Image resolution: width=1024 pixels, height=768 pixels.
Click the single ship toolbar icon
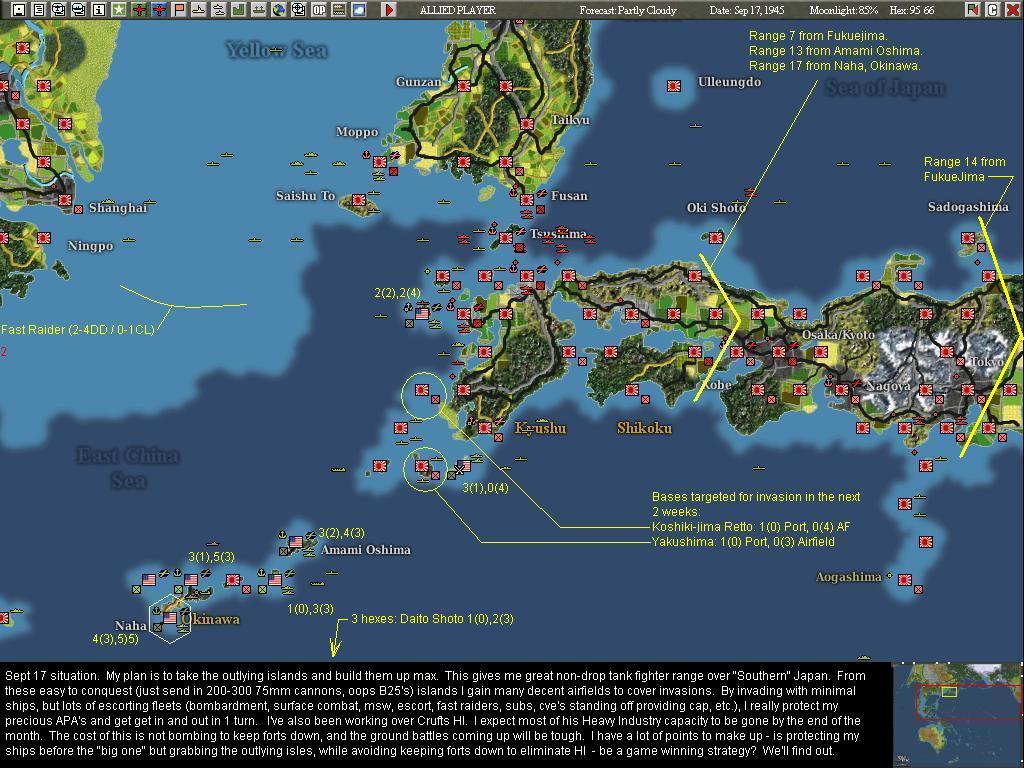(x=199, y=9)
